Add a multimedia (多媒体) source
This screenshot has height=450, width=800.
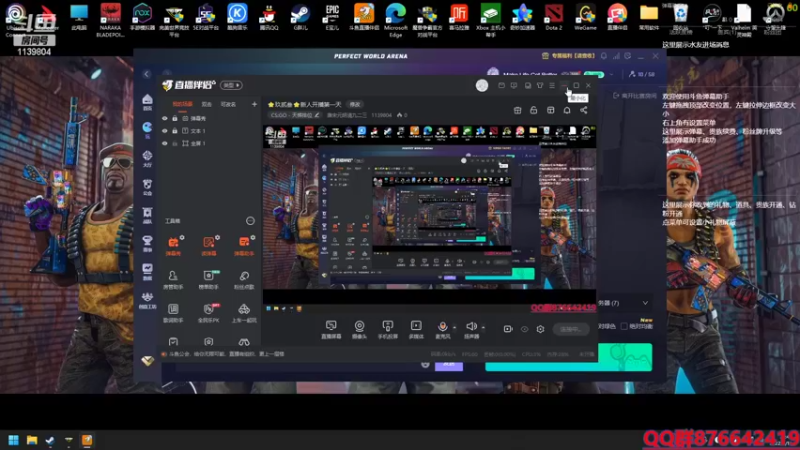416,330
